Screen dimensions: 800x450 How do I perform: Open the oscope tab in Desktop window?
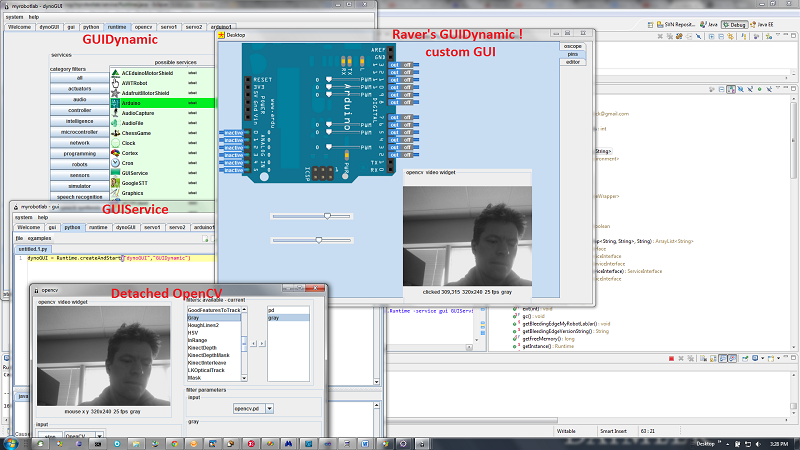click(x=572, y=46)
